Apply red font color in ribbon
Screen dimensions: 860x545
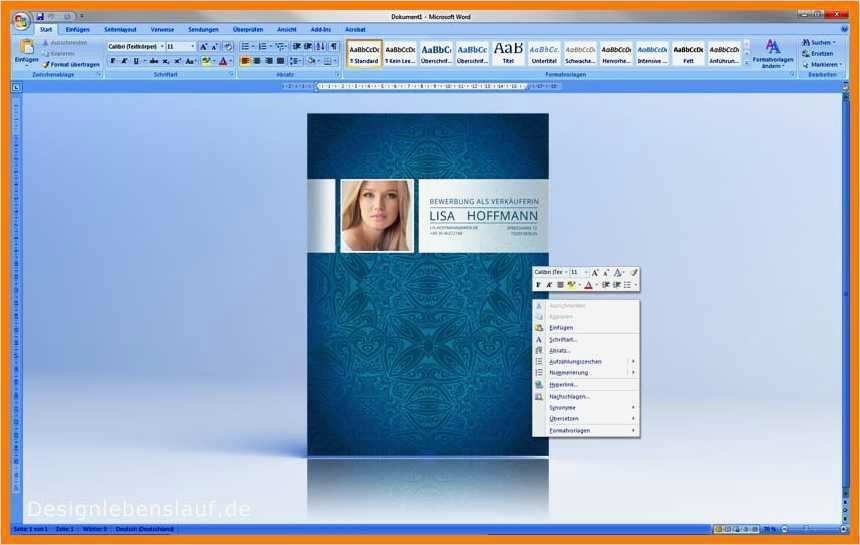pyautogui.click(x=223, y=61)
